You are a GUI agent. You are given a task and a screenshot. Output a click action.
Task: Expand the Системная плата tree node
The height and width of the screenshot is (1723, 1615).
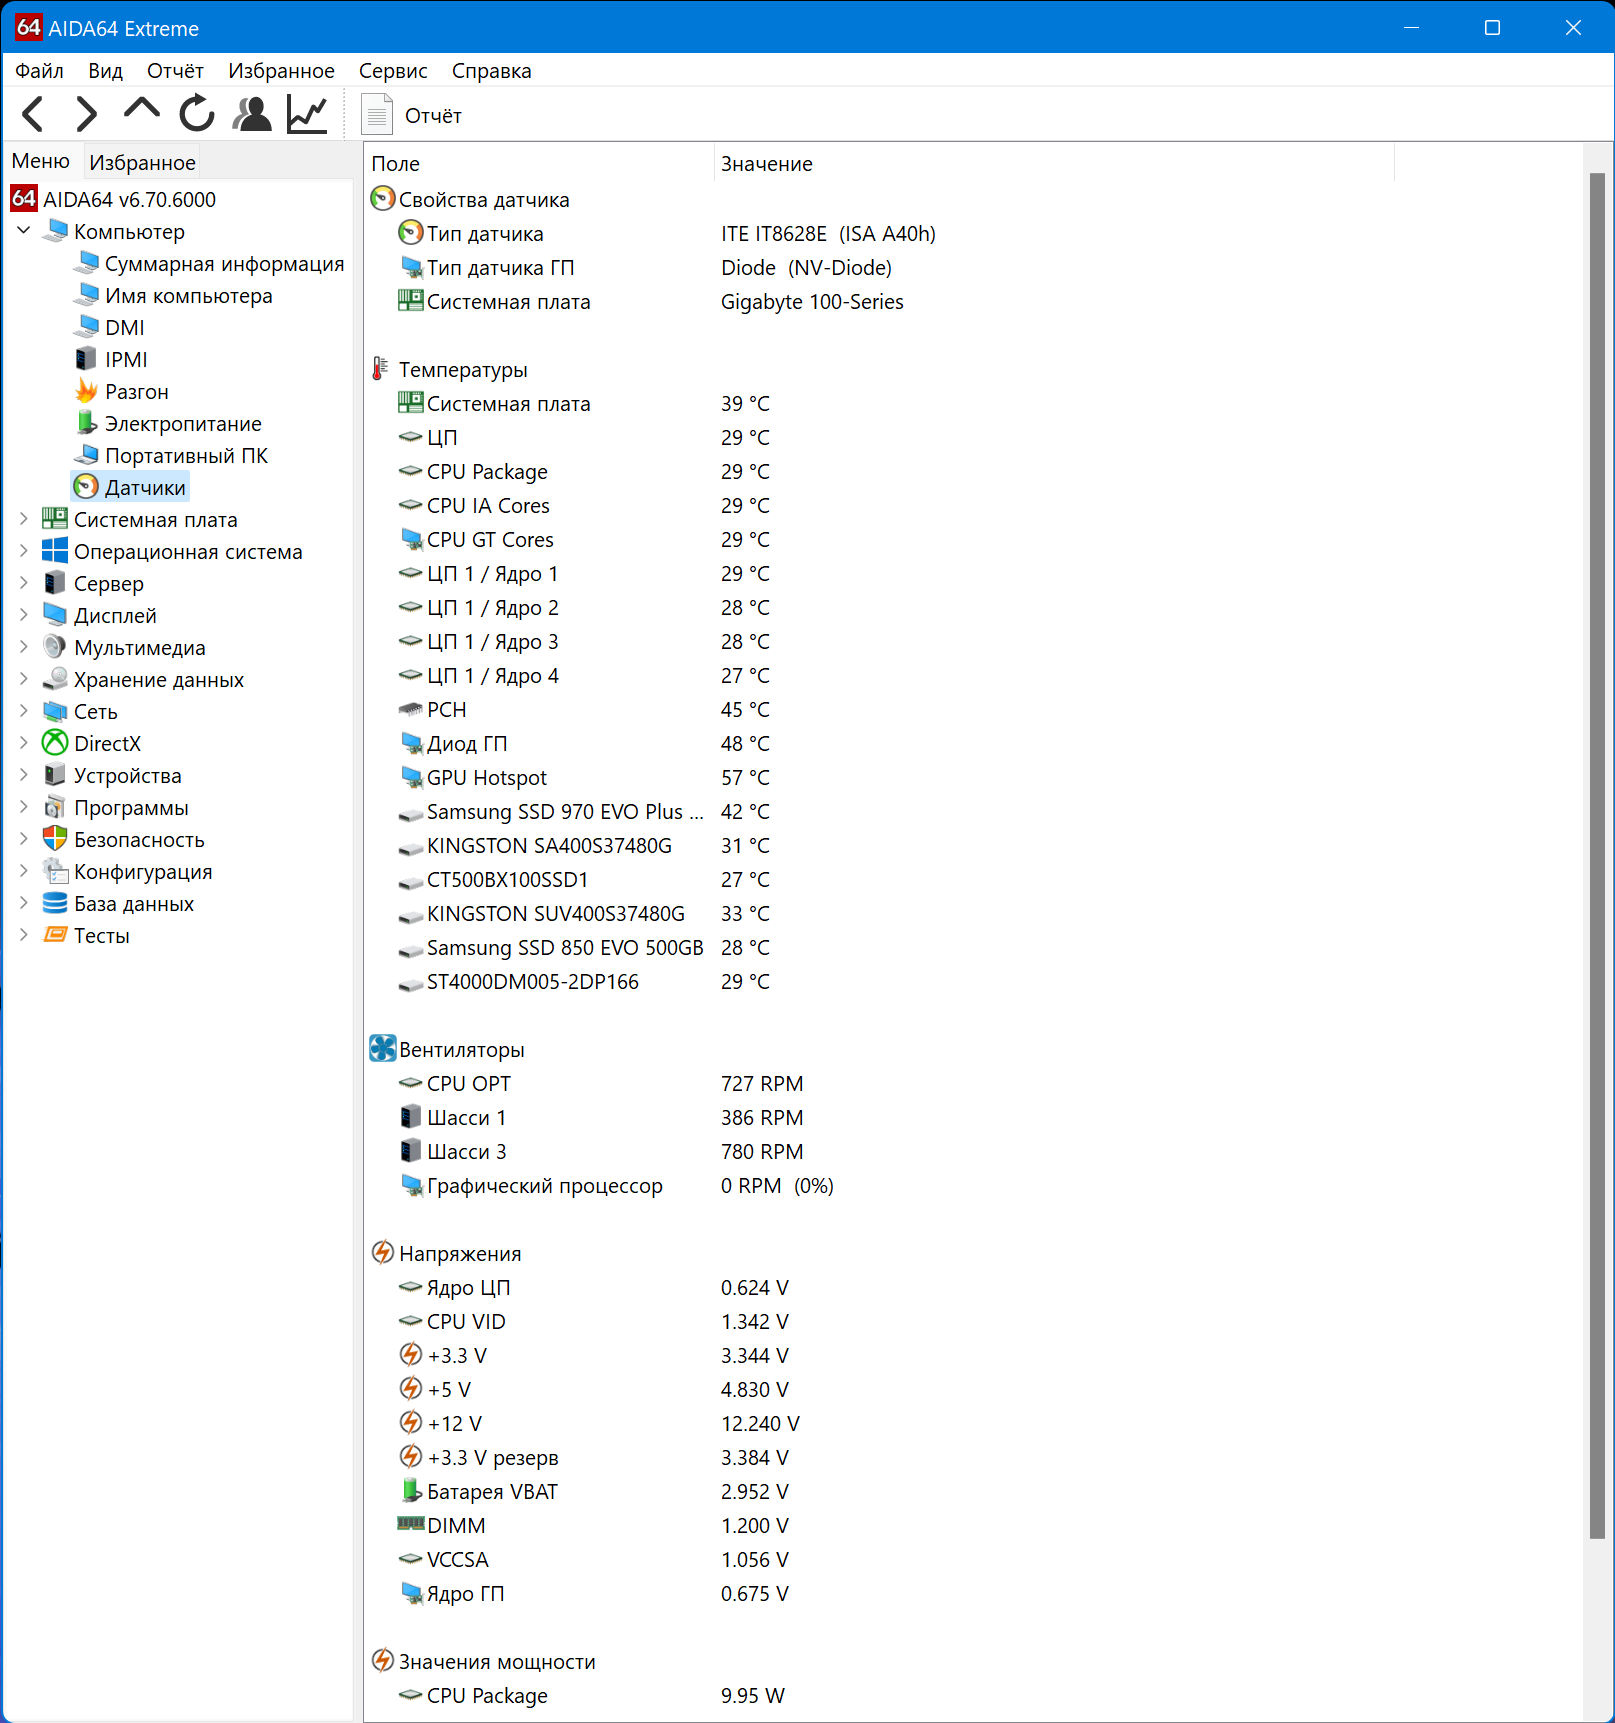[x=24, y=519]
